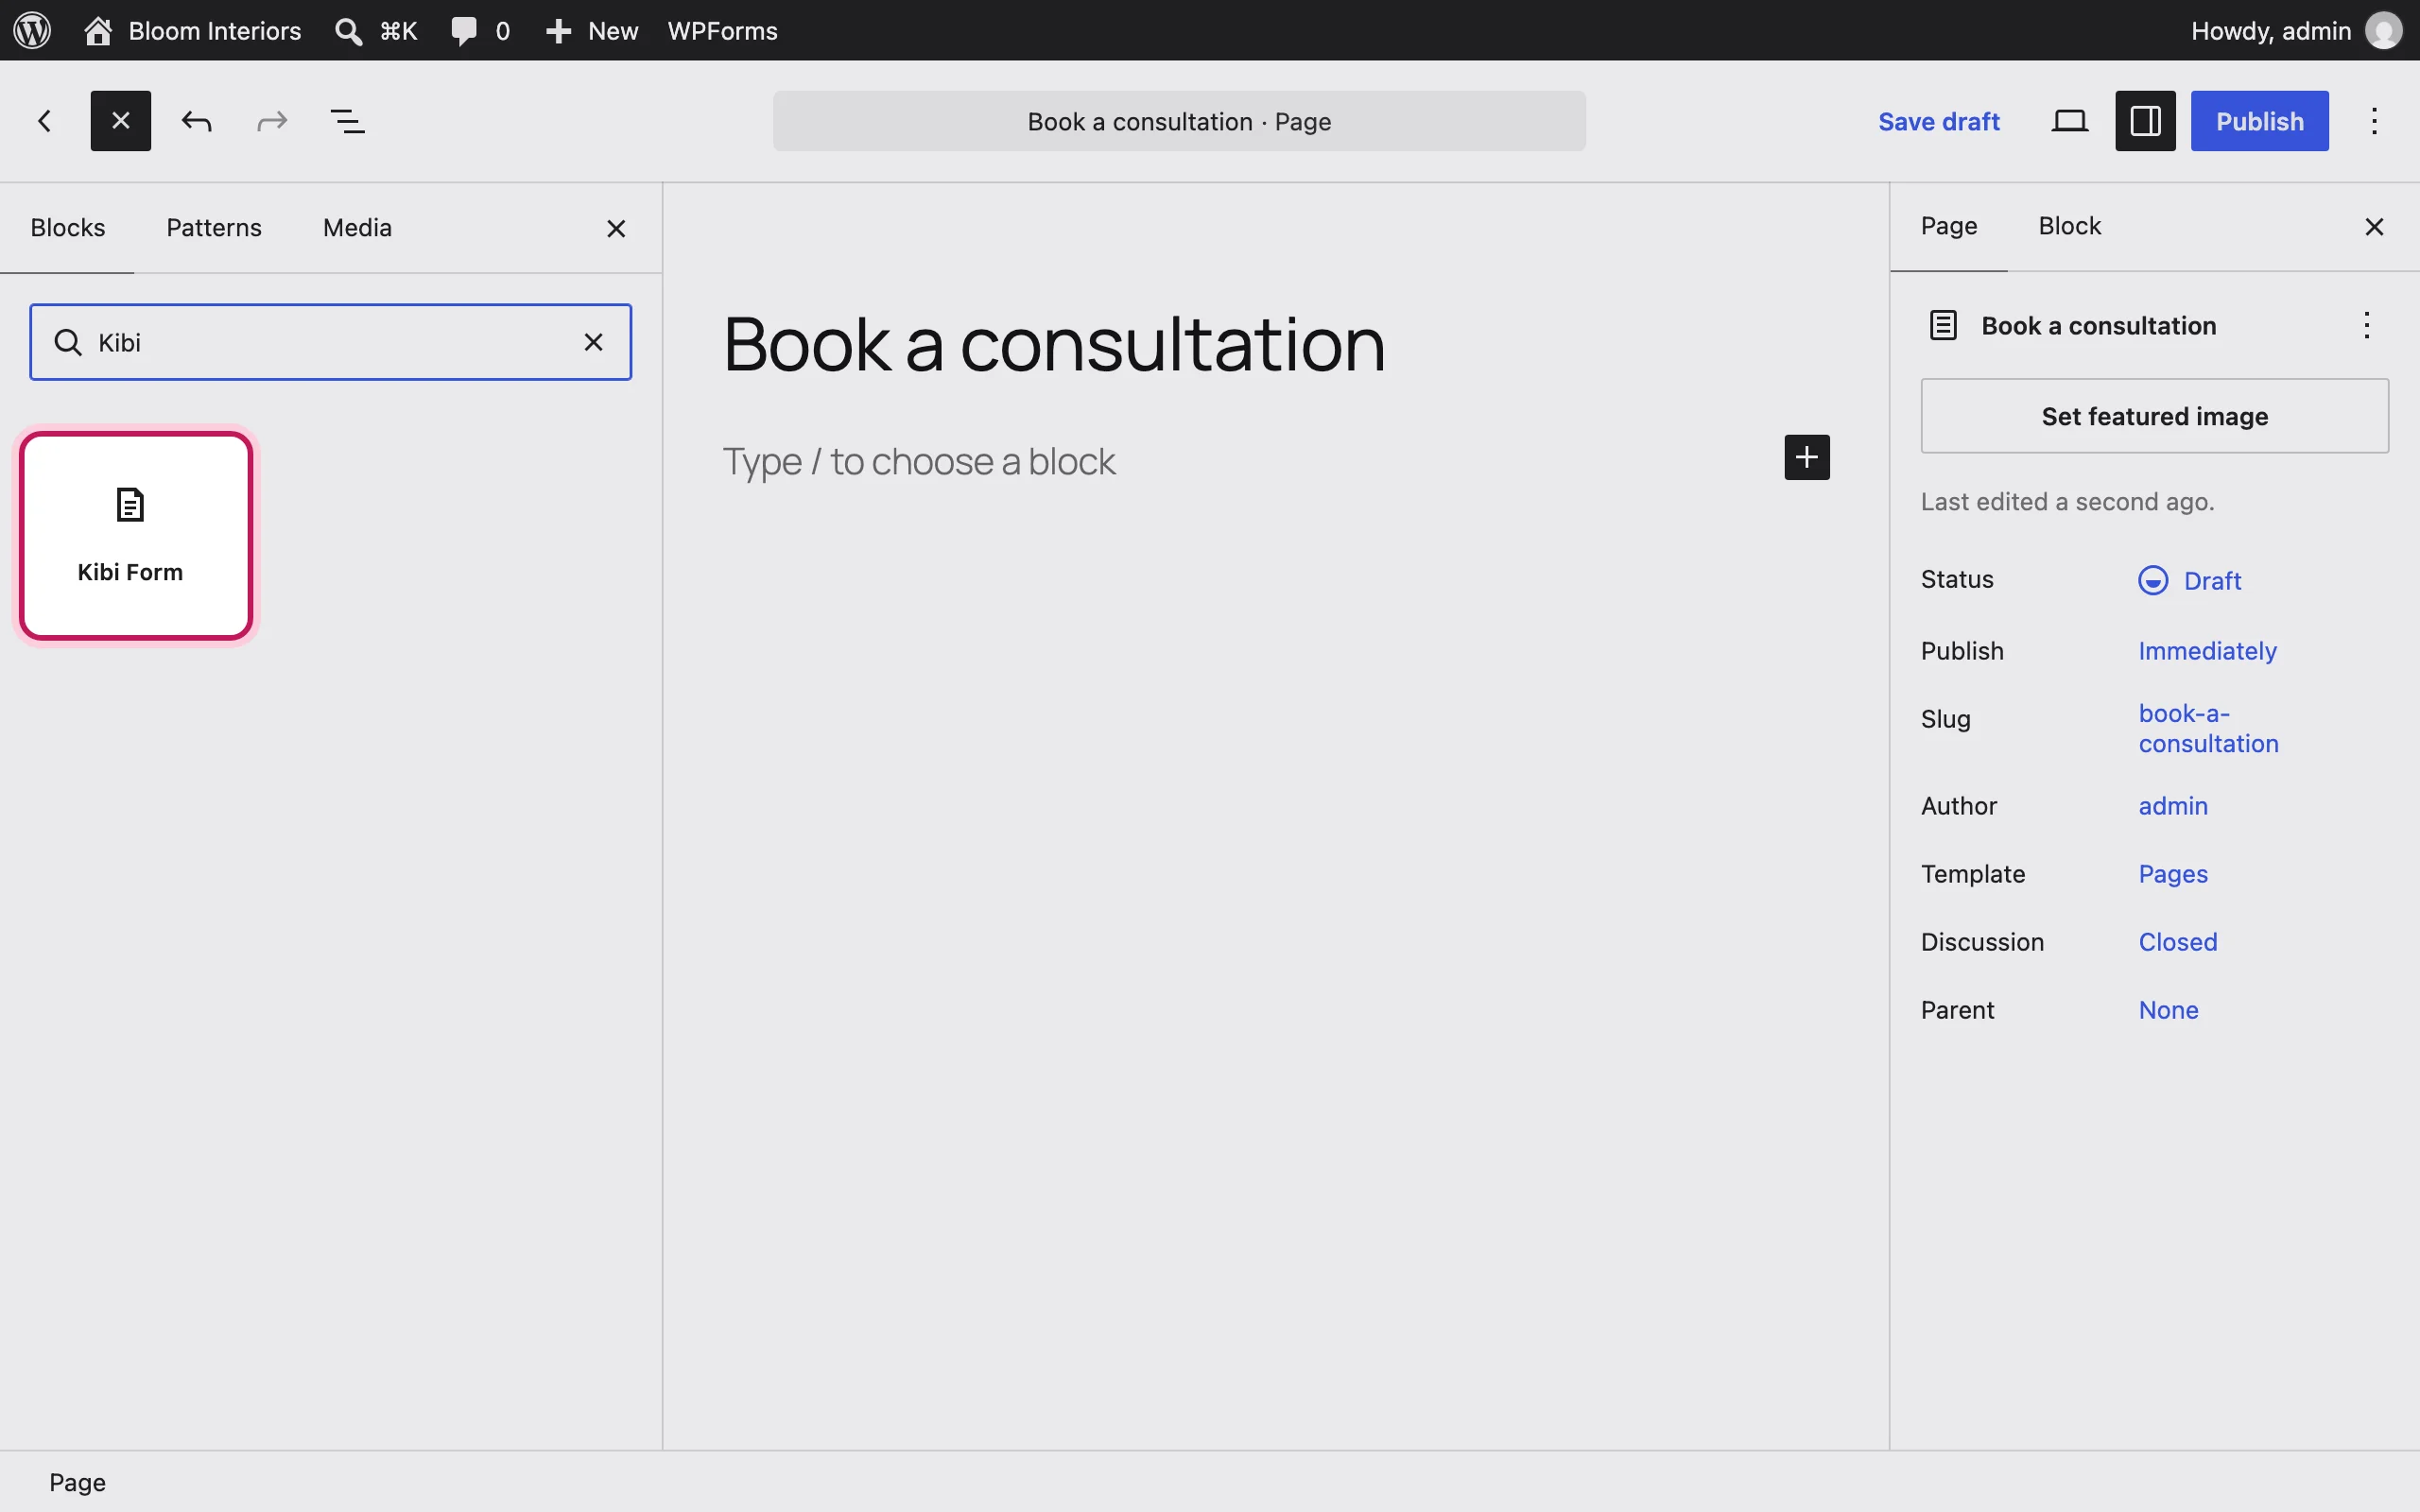Save the page as draft
The image size is (2420, 1512).
[1938, 121]
